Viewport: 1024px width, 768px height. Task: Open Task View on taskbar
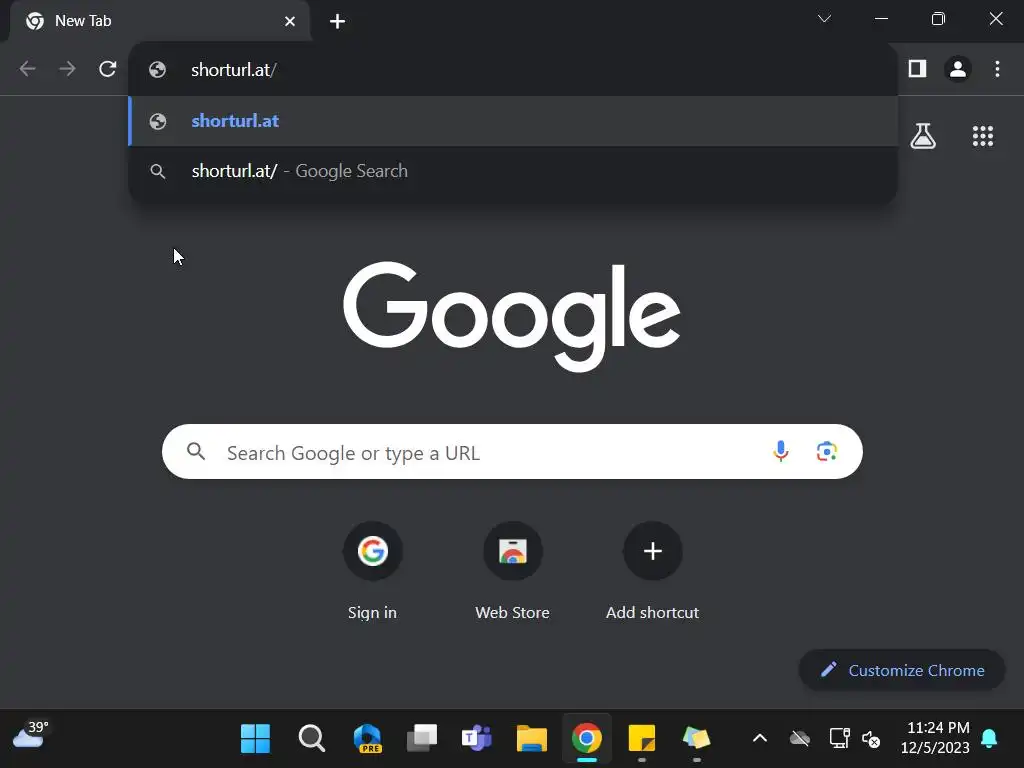pyautogui.click(x=422, y=739)
